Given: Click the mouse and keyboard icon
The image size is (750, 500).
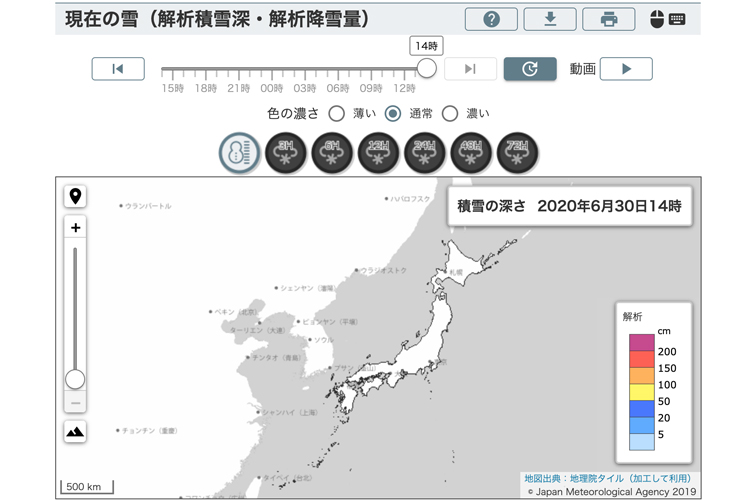Looking at the screenshot, I should (x=667, y=19).
